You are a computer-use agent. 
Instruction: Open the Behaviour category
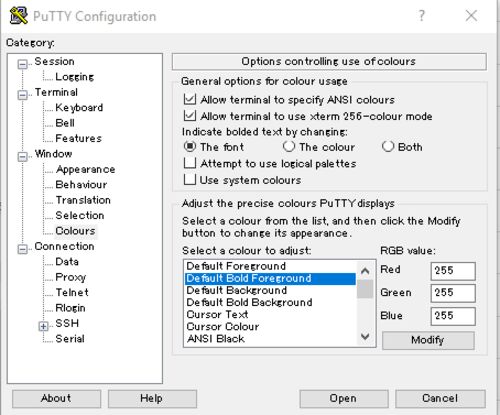(x=81, y=185)
